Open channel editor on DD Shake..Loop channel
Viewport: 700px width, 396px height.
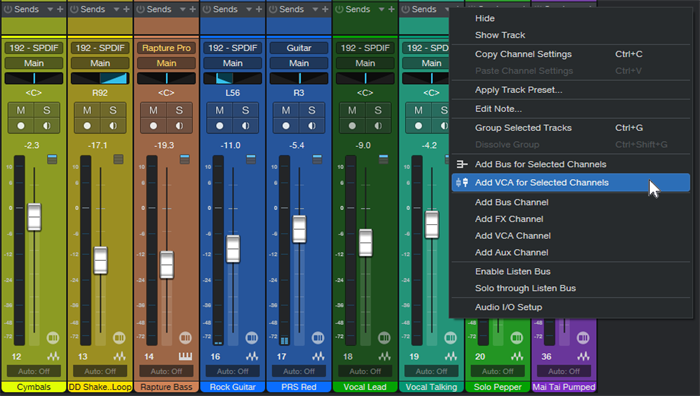119,338
